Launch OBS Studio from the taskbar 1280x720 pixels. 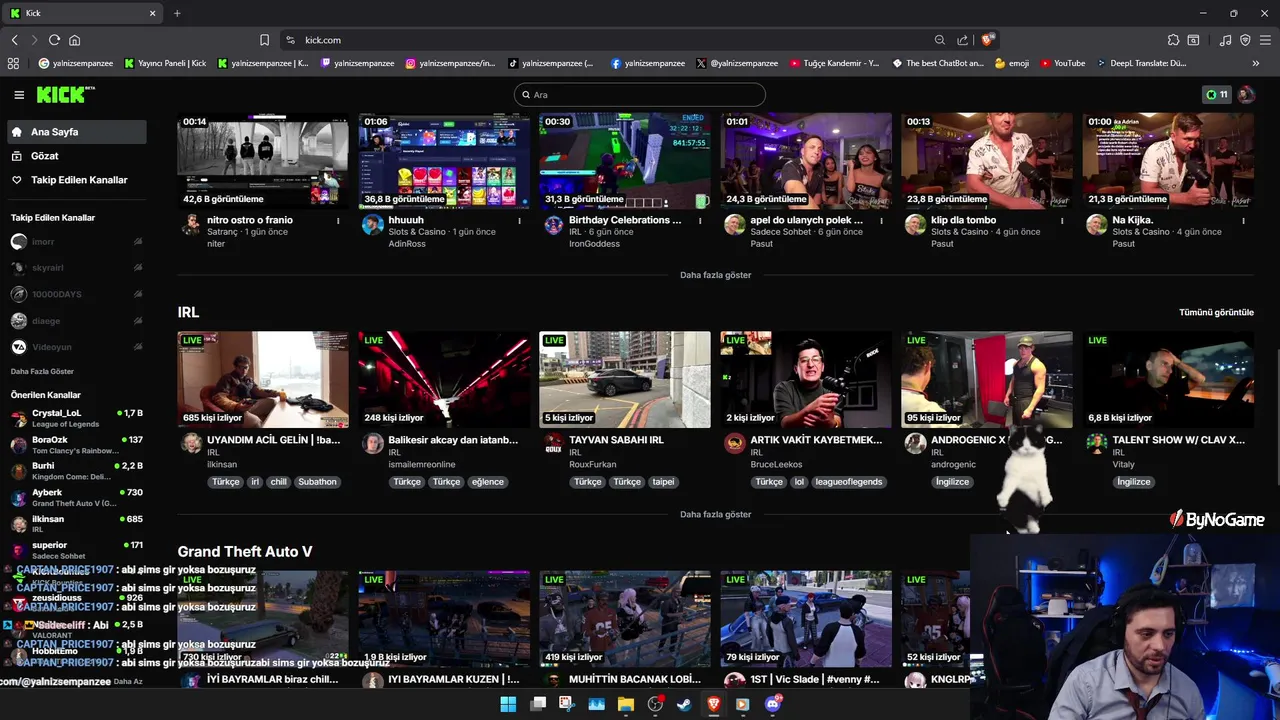pyautogui.click(x=655, y=704)
